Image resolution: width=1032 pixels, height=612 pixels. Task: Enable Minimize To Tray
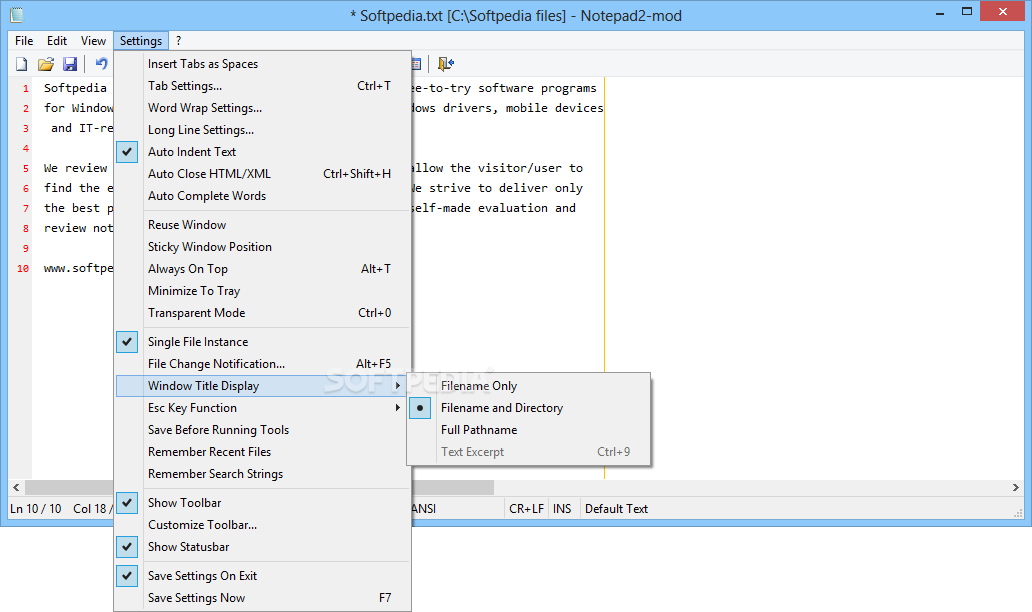click(262, 291)
